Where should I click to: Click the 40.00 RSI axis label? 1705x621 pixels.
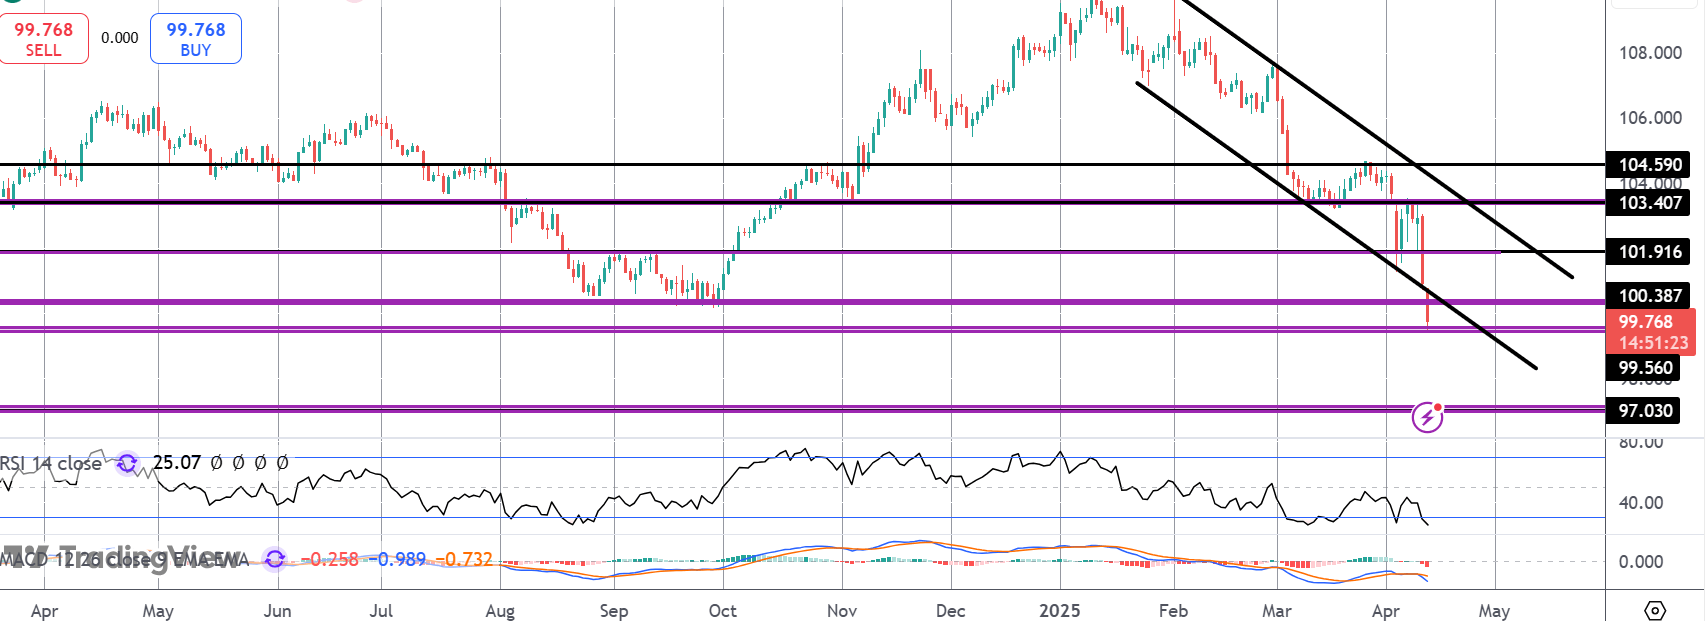click(x=1641, y=503)
